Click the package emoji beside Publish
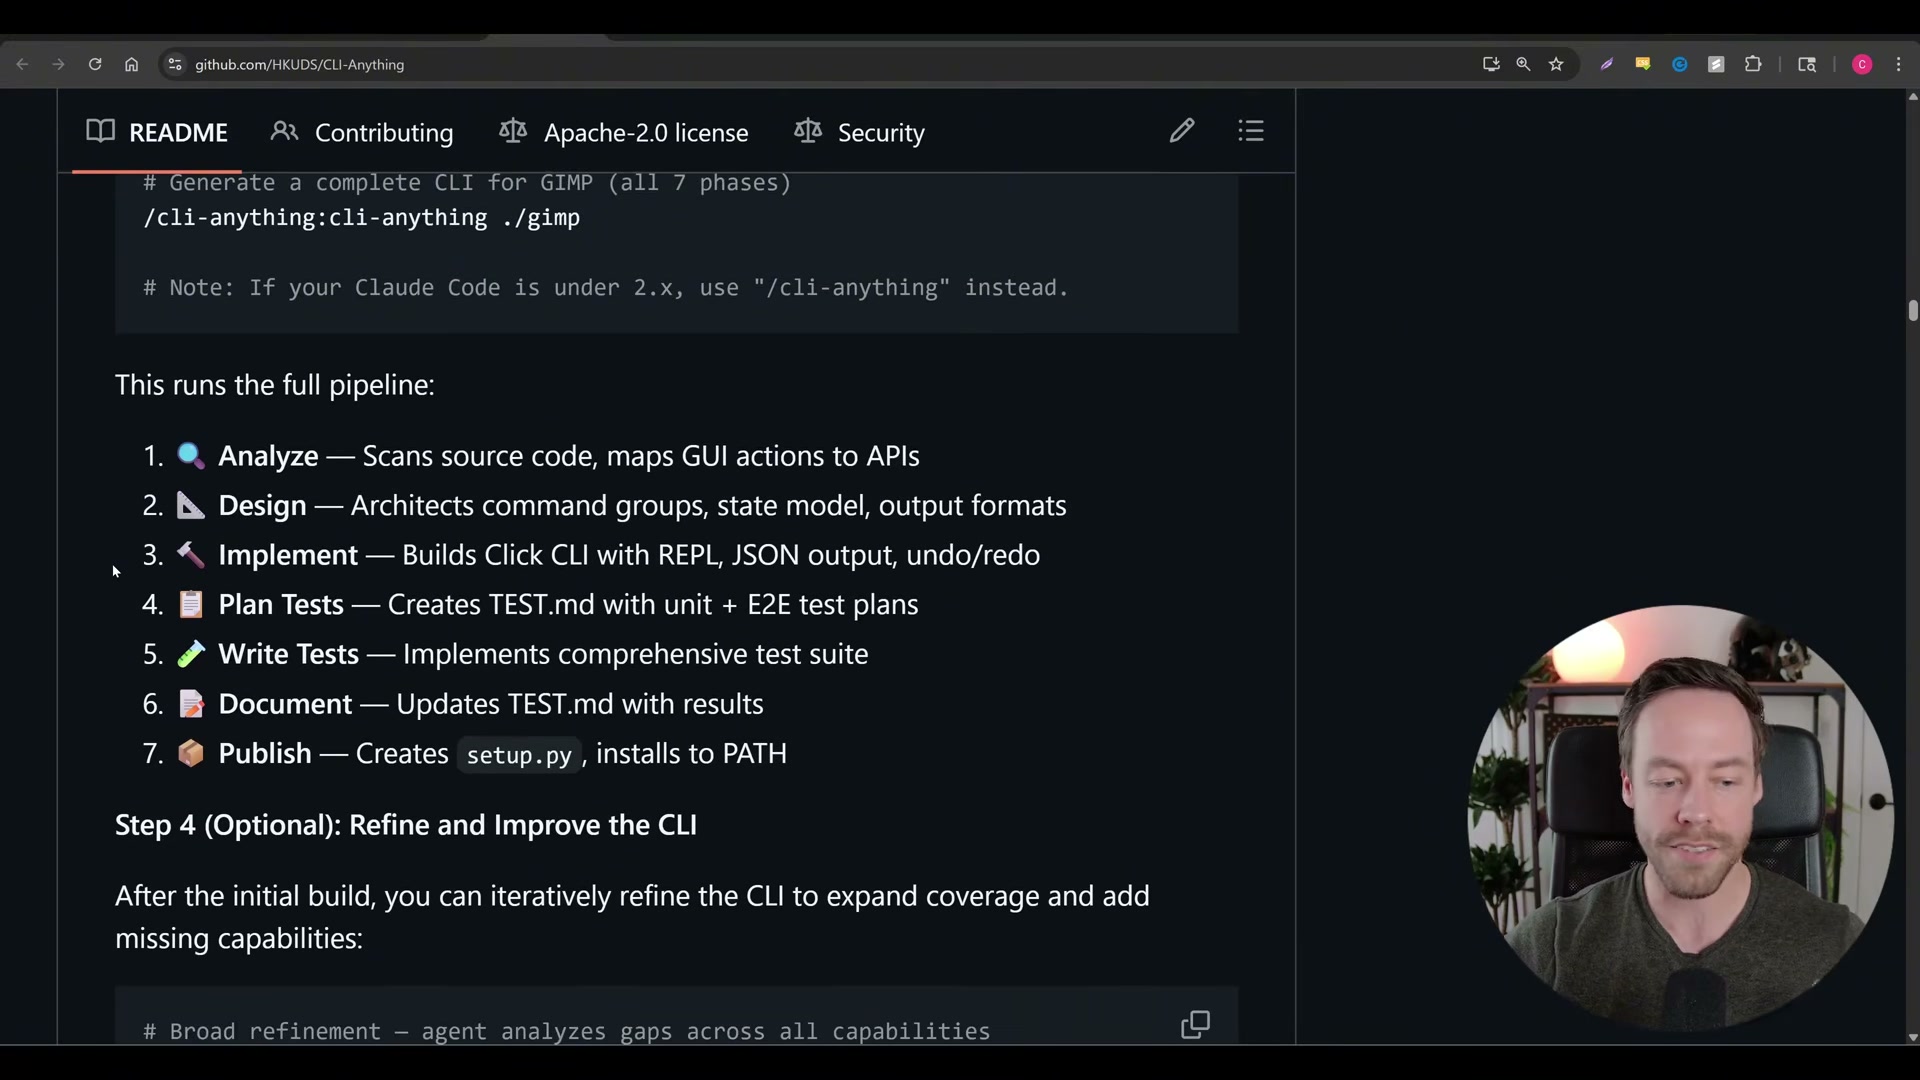The width and height of the screenshot is (1920, 1080). [x=191, y=753]
